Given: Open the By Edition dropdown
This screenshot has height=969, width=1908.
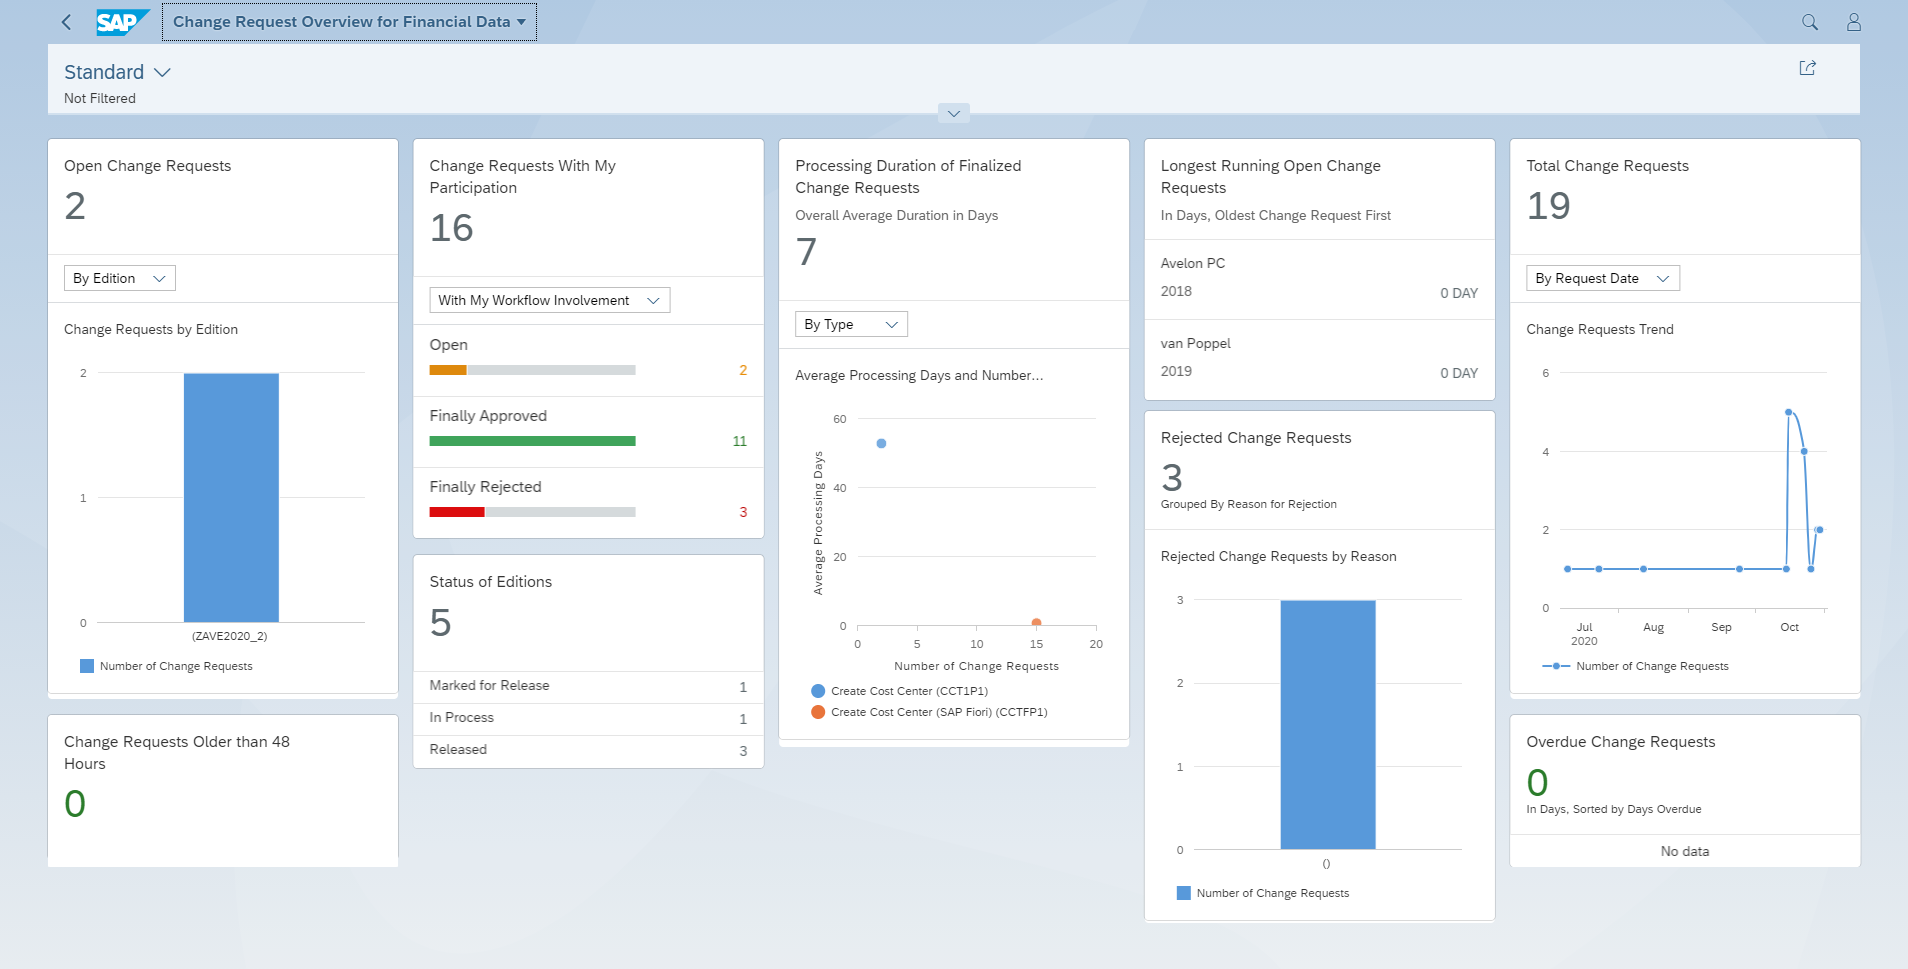Looking at the screenshot, I should 120,278.
